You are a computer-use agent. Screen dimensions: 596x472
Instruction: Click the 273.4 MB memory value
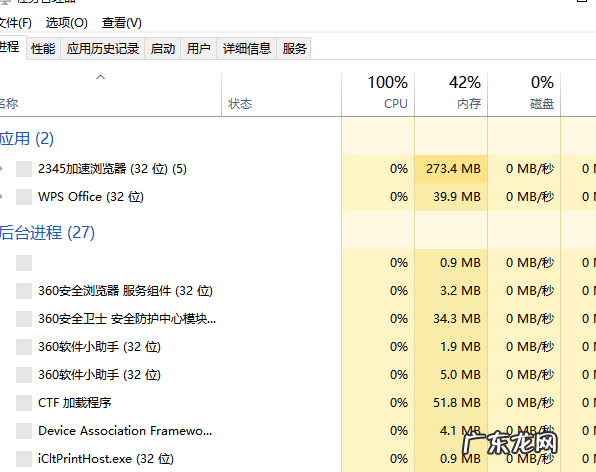click(x=453, y=169)
